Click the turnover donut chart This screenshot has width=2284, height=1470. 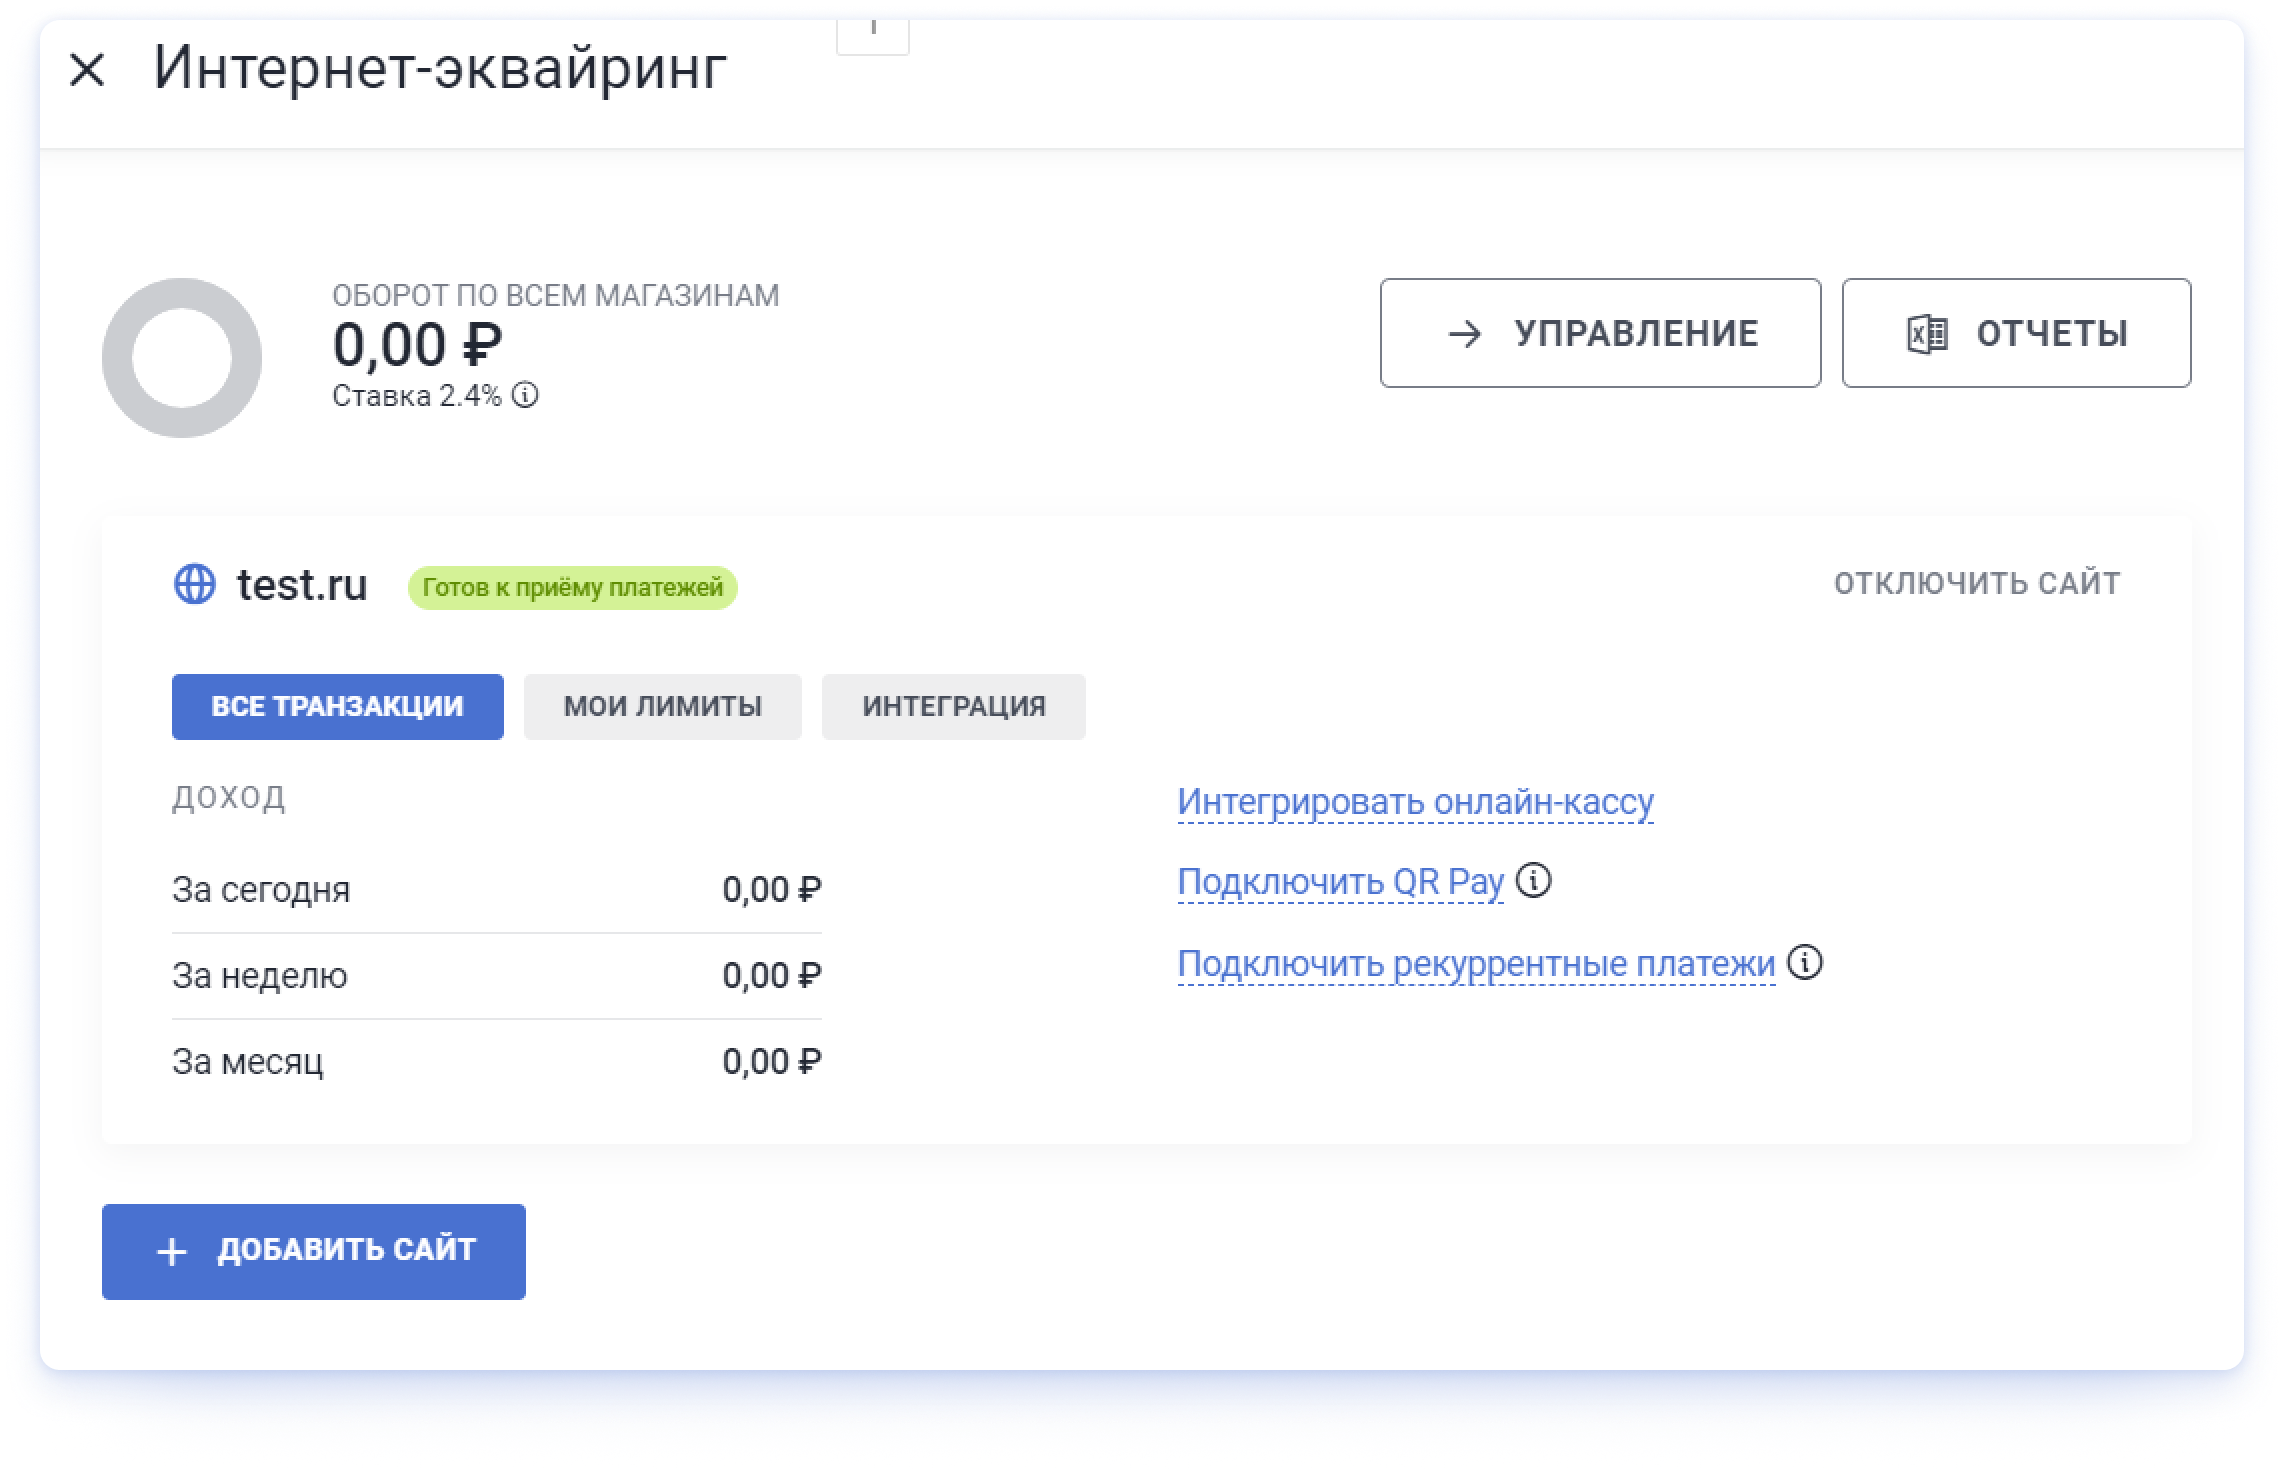click(x=182, y=358)
